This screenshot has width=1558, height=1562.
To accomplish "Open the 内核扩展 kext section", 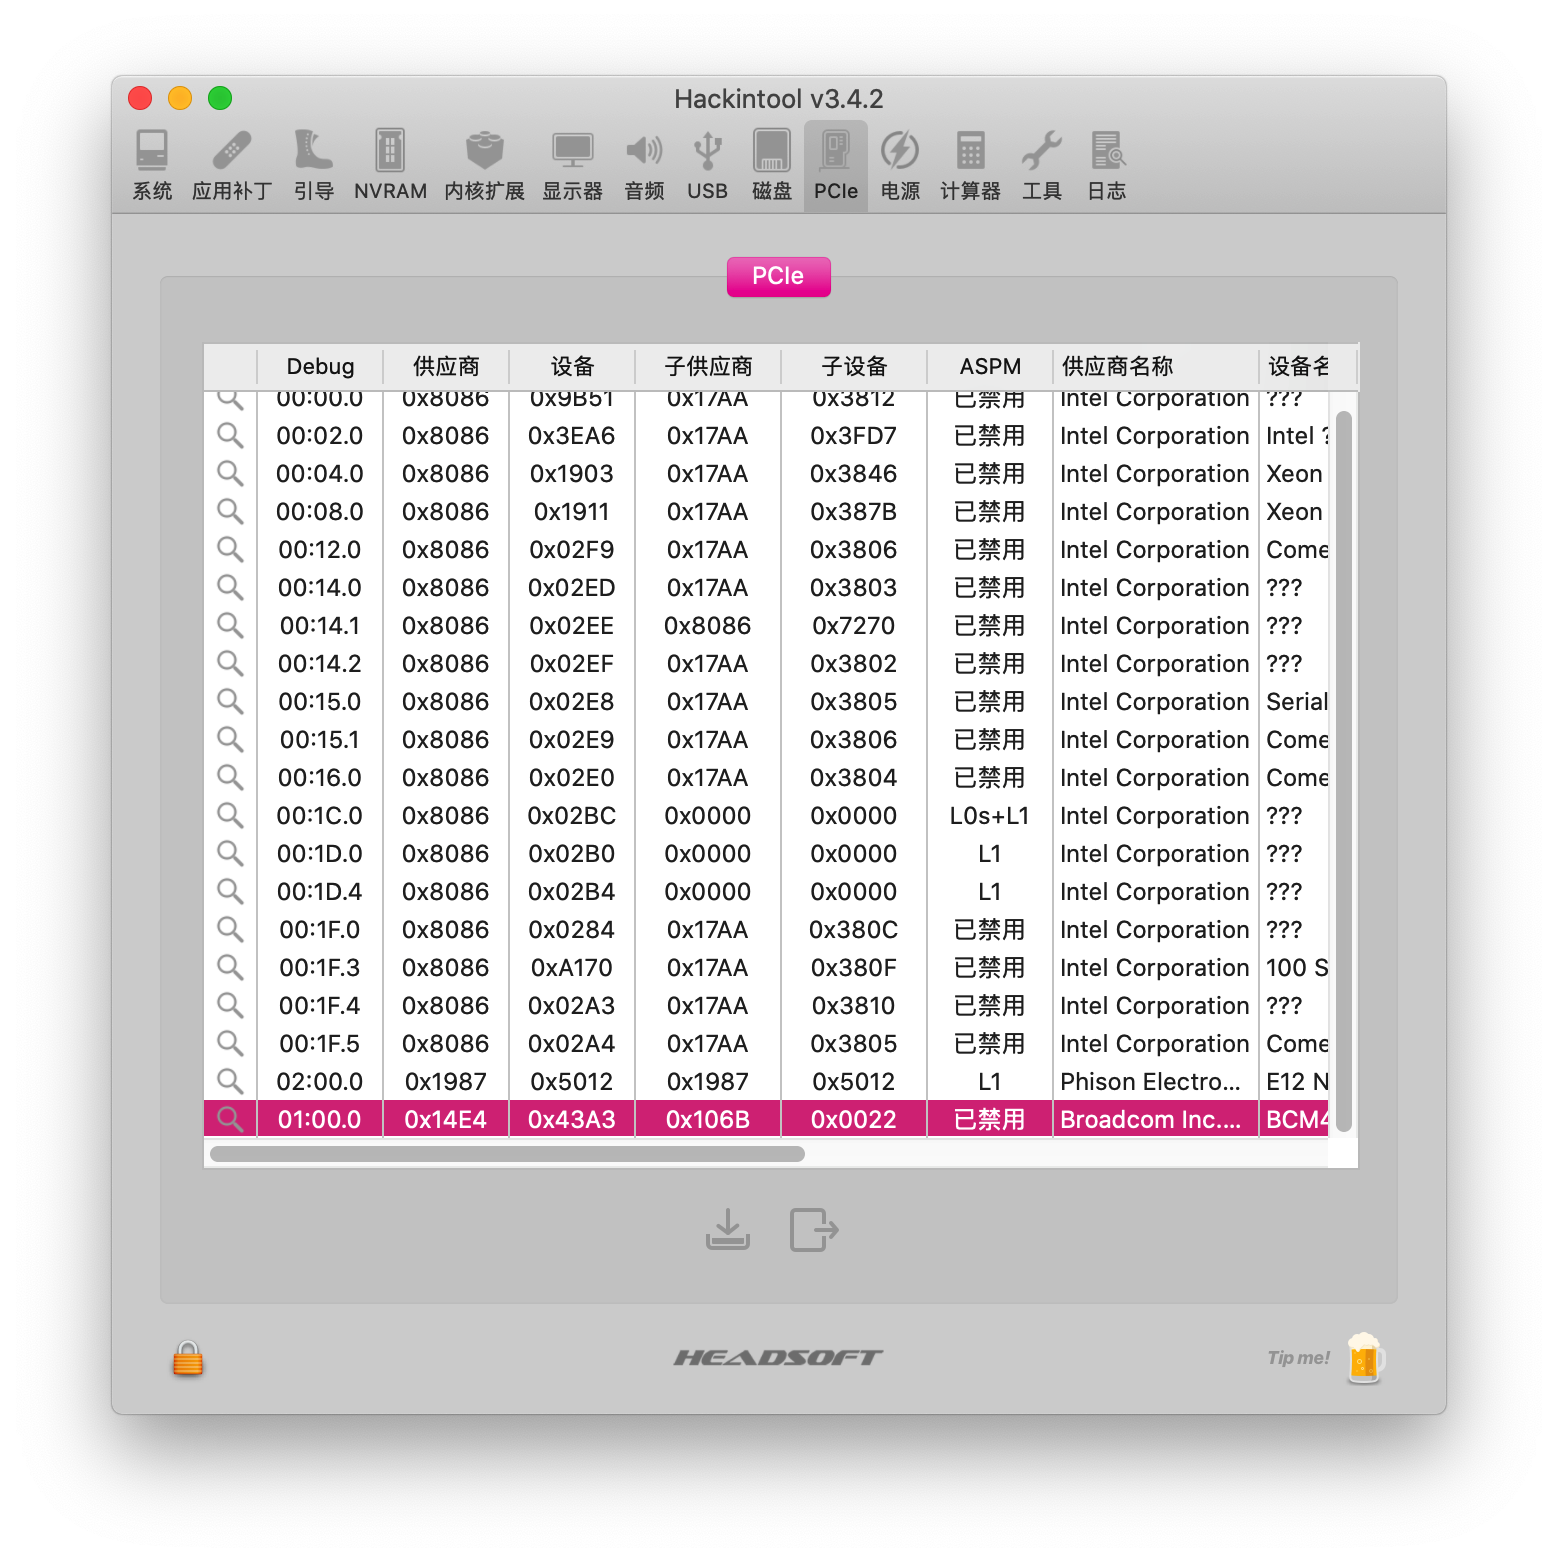I will pos(484,165).
